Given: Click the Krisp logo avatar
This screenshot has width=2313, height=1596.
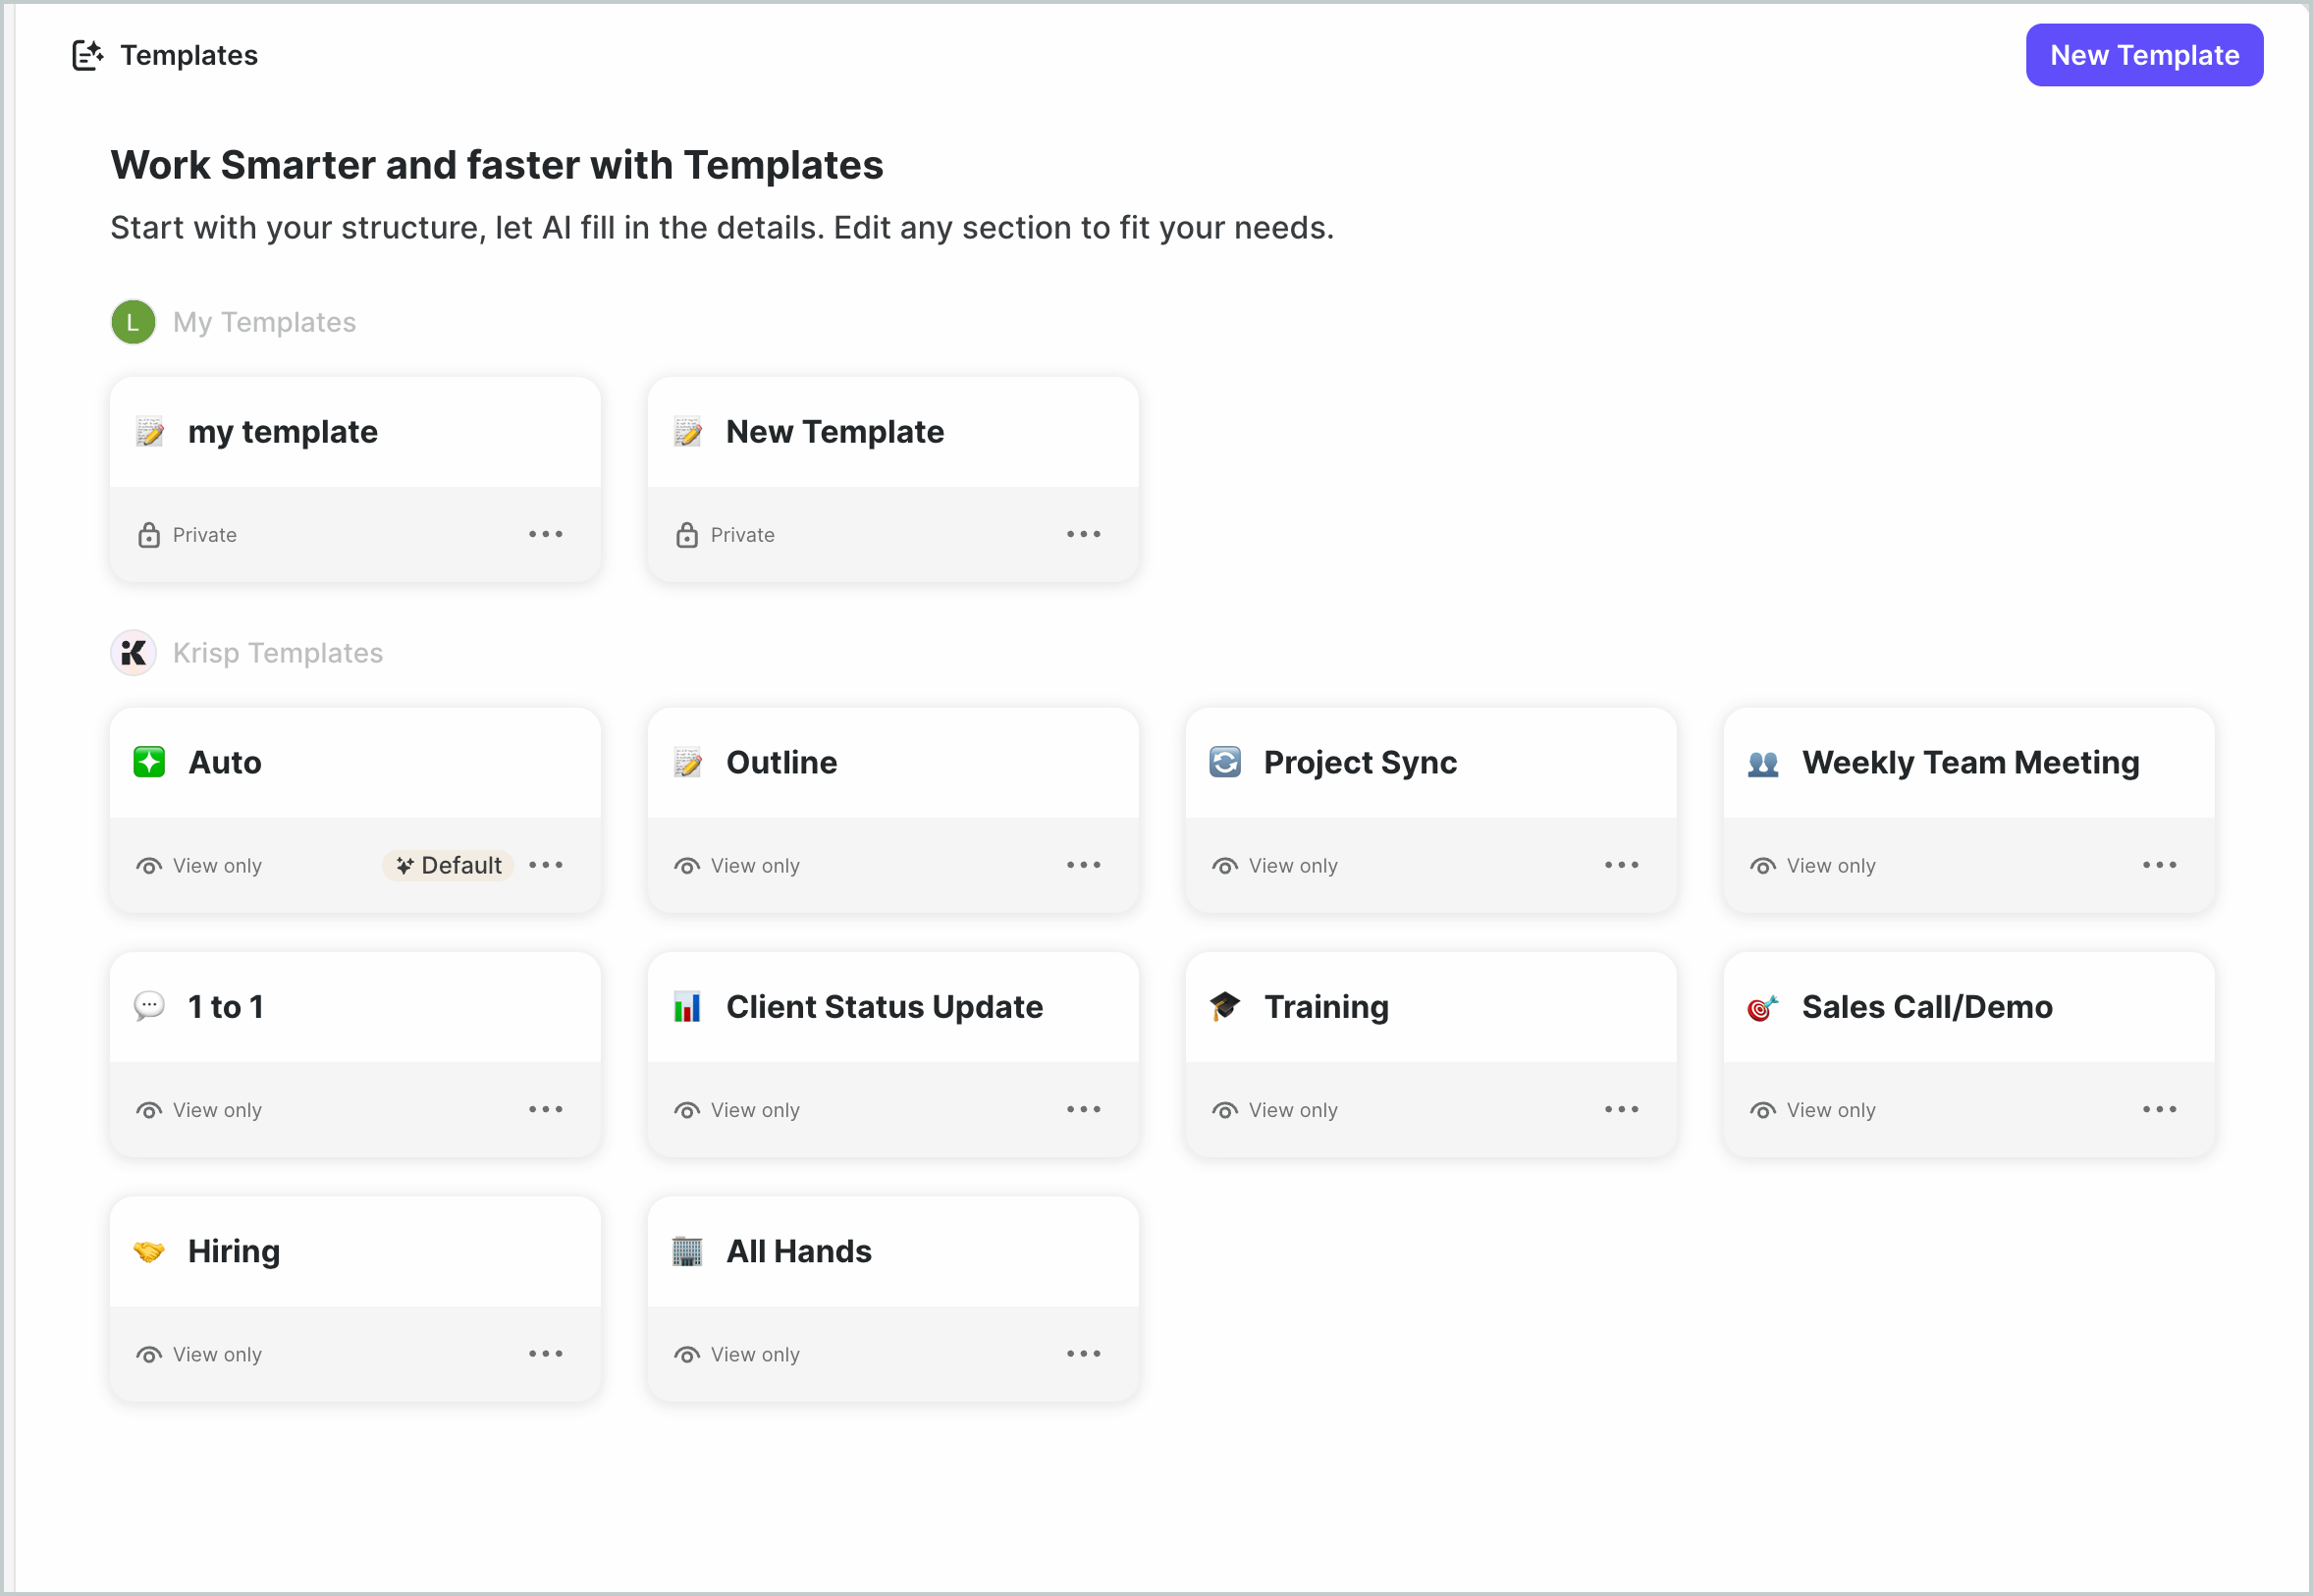Looking at the screenshot, I should point(133,653).
